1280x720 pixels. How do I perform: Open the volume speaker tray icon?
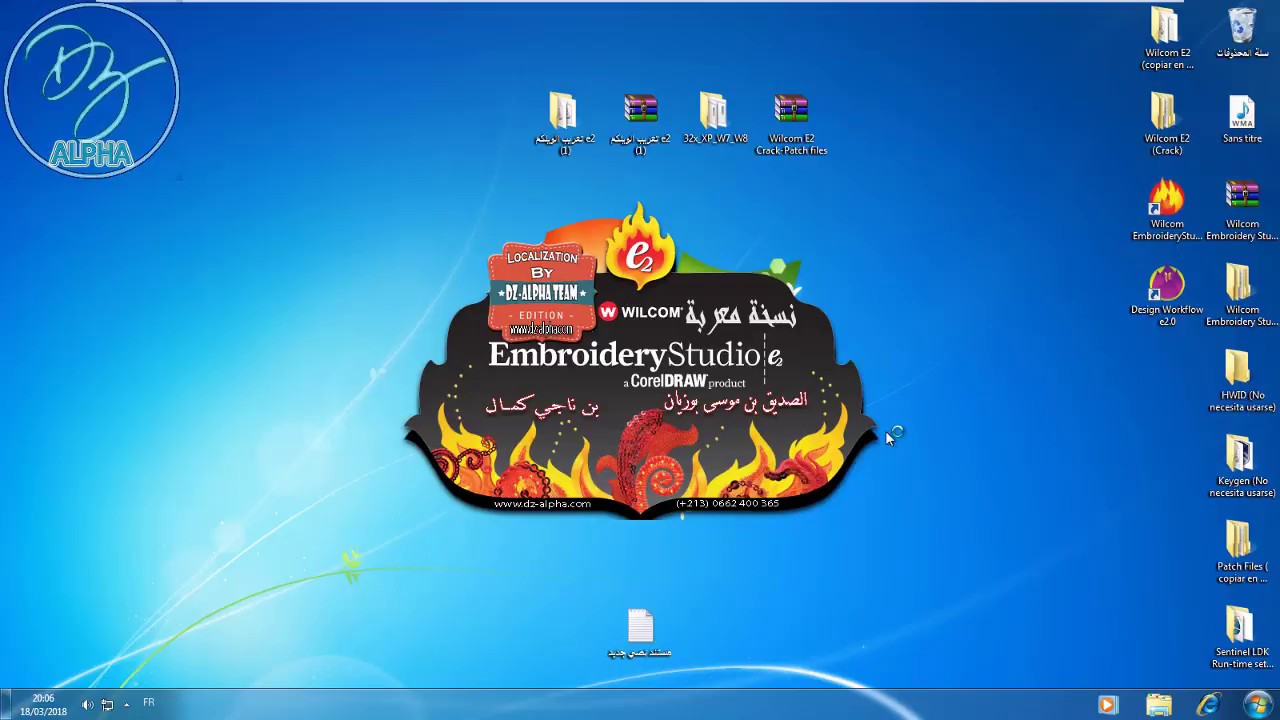pyautogui.click(x=88, y=705)
